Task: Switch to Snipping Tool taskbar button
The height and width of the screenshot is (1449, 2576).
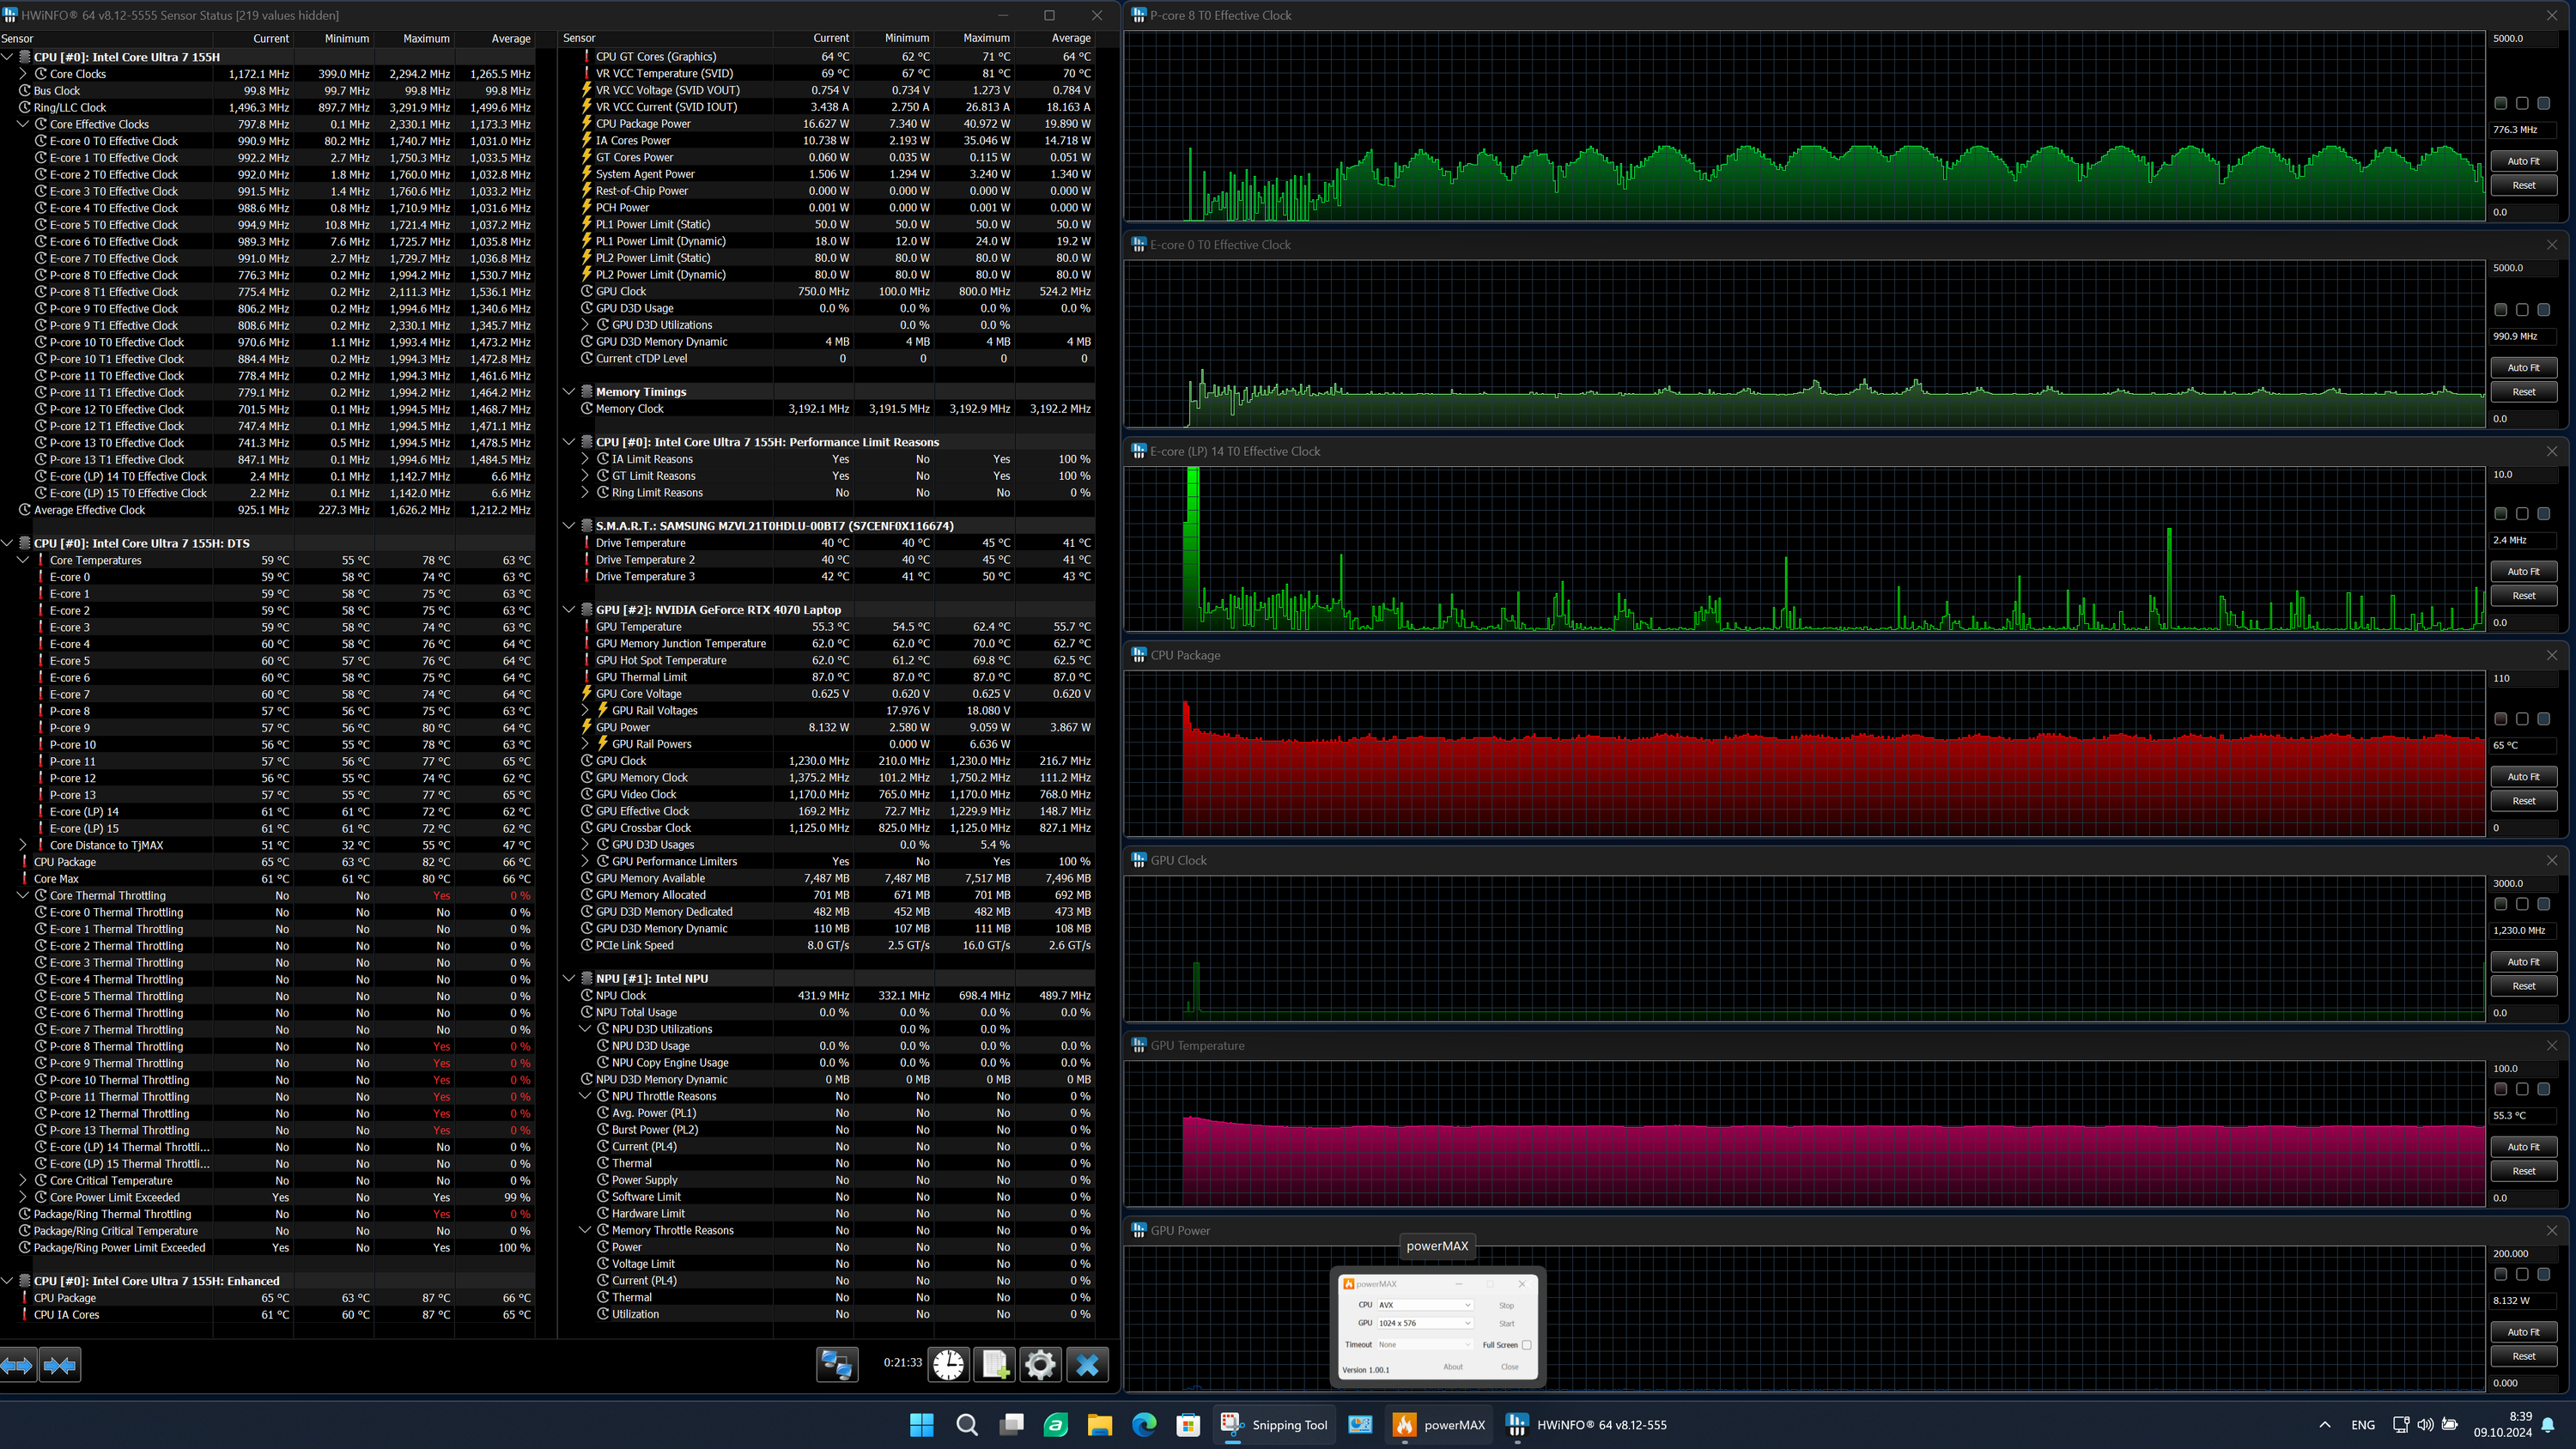Action: 1274,1424
